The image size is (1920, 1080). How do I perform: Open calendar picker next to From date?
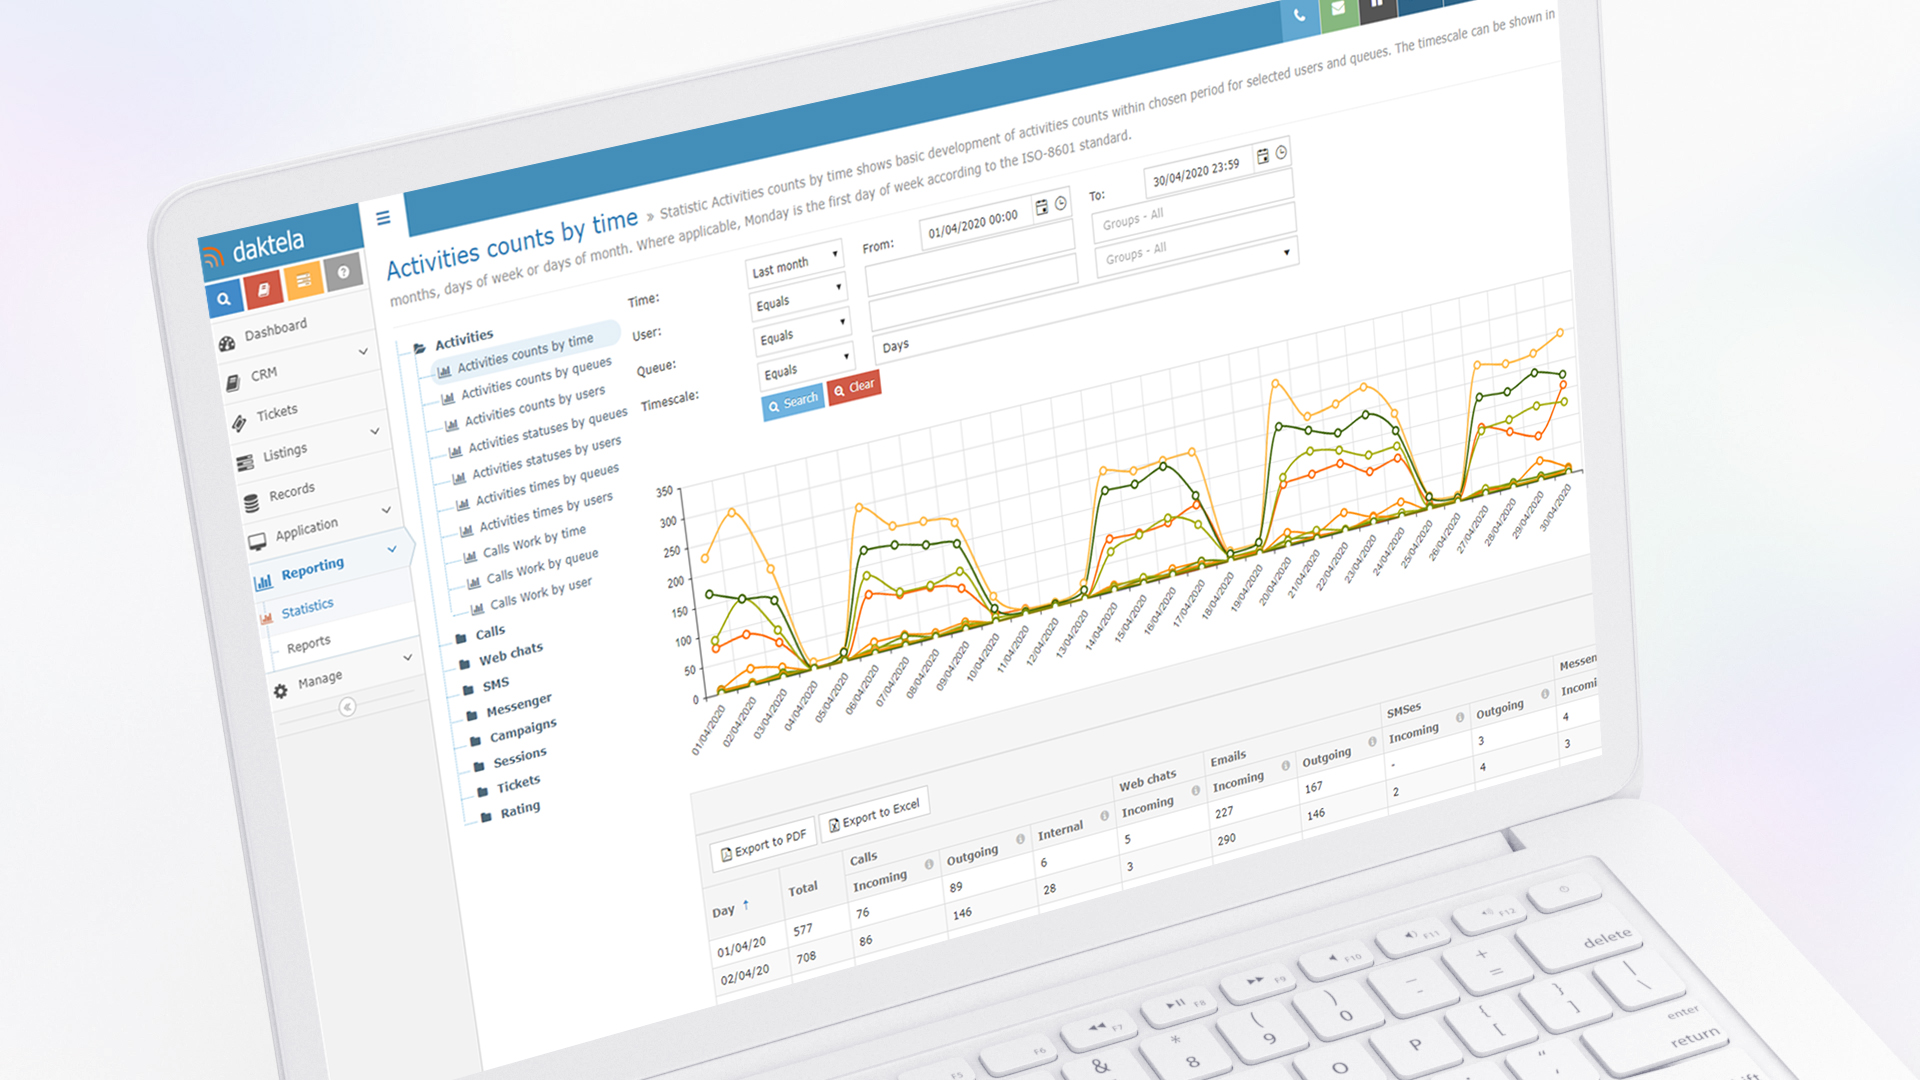1041,207
